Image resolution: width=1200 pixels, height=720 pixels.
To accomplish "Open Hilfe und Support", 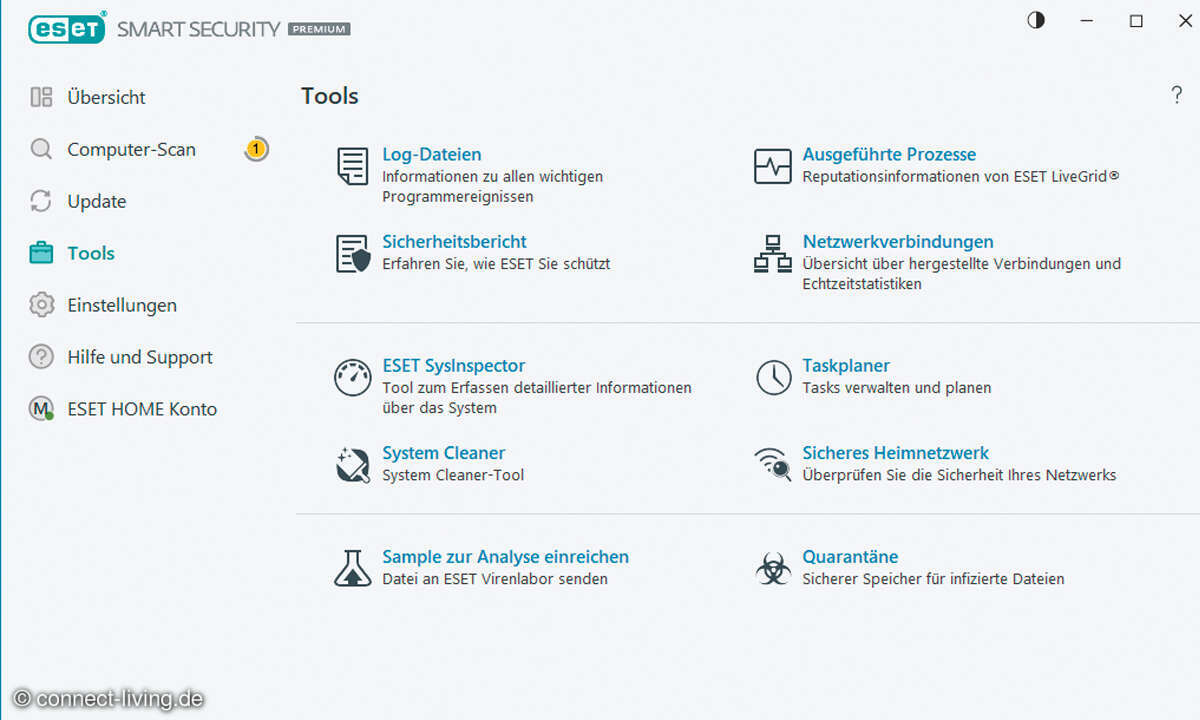I will coord(140,357).
